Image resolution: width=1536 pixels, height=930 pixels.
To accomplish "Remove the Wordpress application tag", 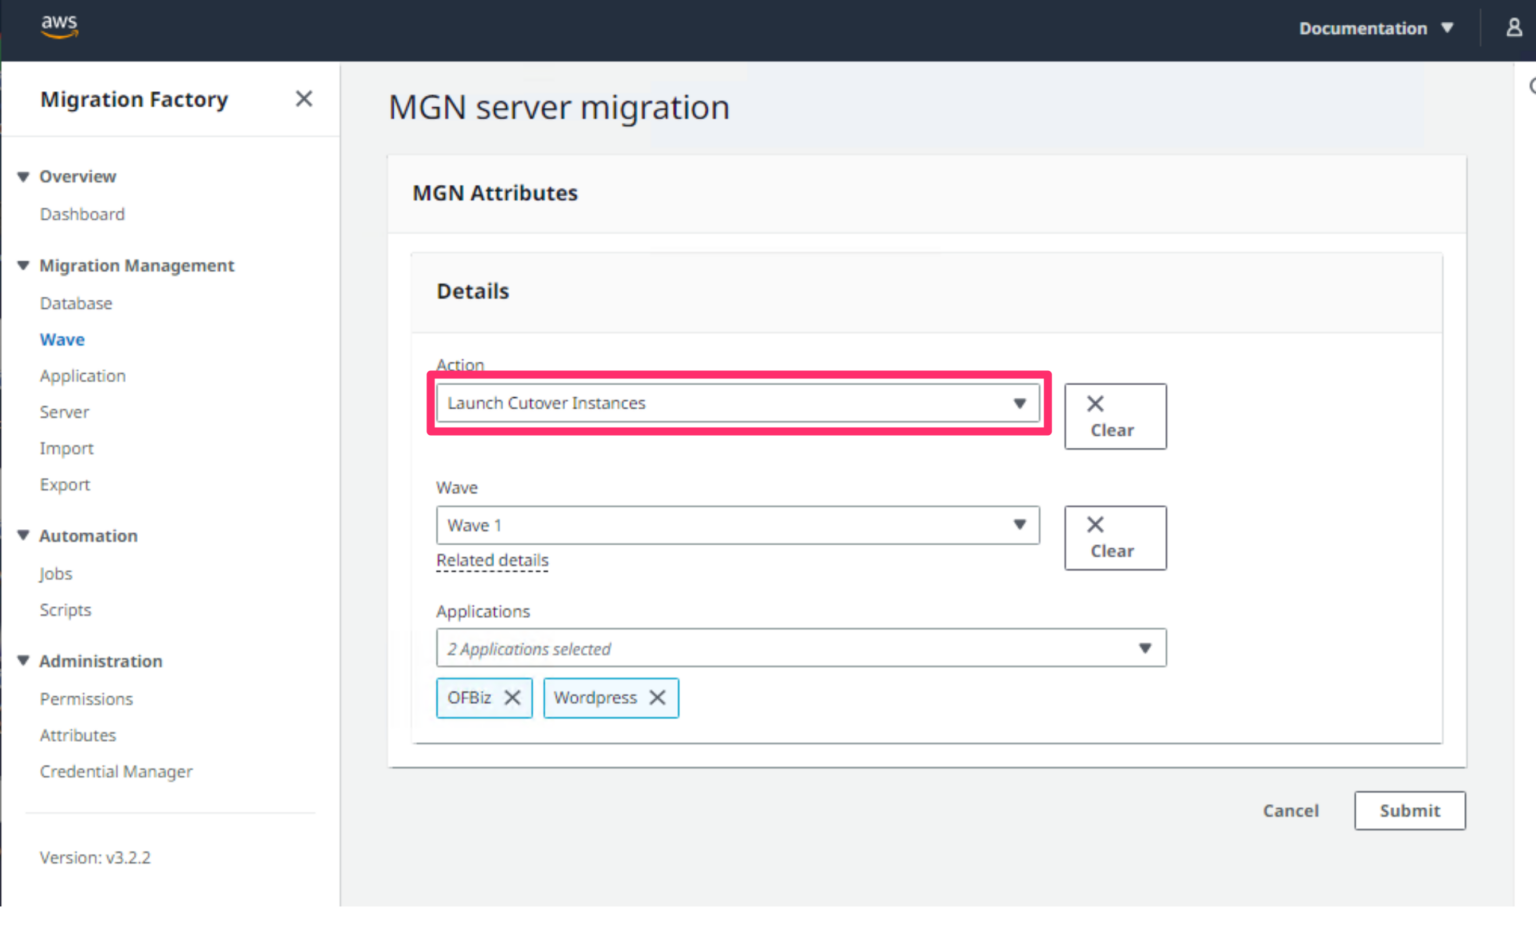I will click(658, 698).
